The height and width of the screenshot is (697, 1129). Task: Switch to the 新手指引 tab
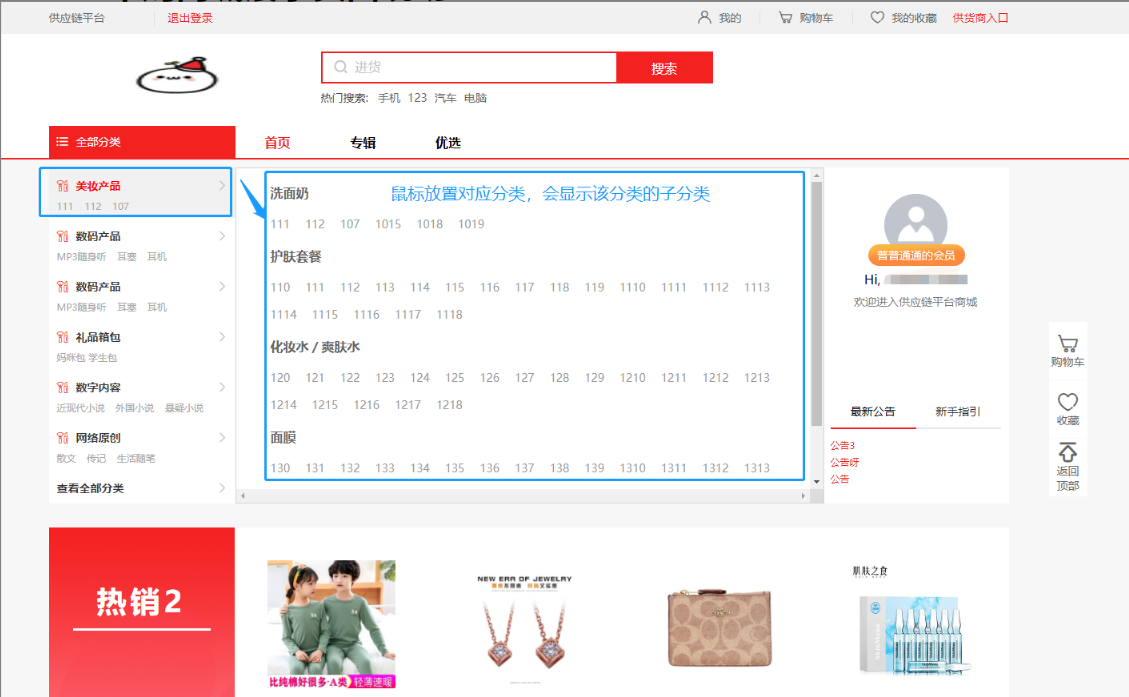coord(958,411)
